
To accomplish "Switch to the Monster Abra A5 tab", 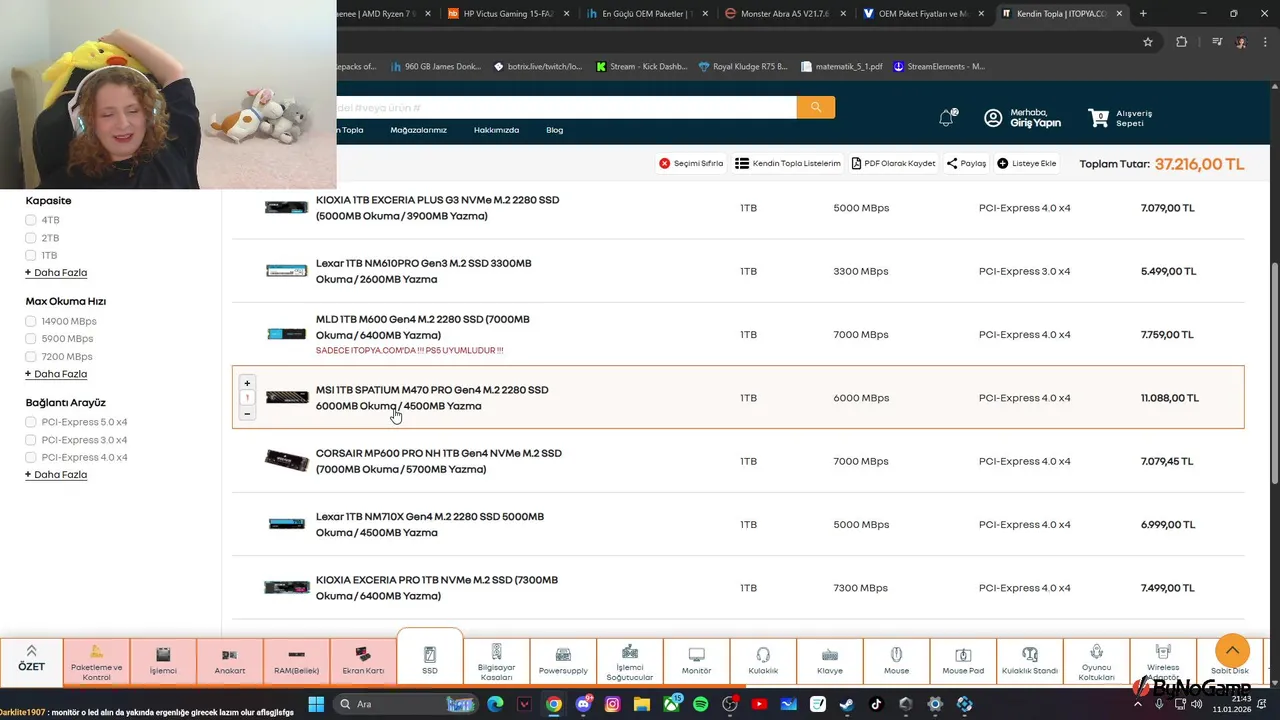I will pyautogui.click(x=784, y=14).
